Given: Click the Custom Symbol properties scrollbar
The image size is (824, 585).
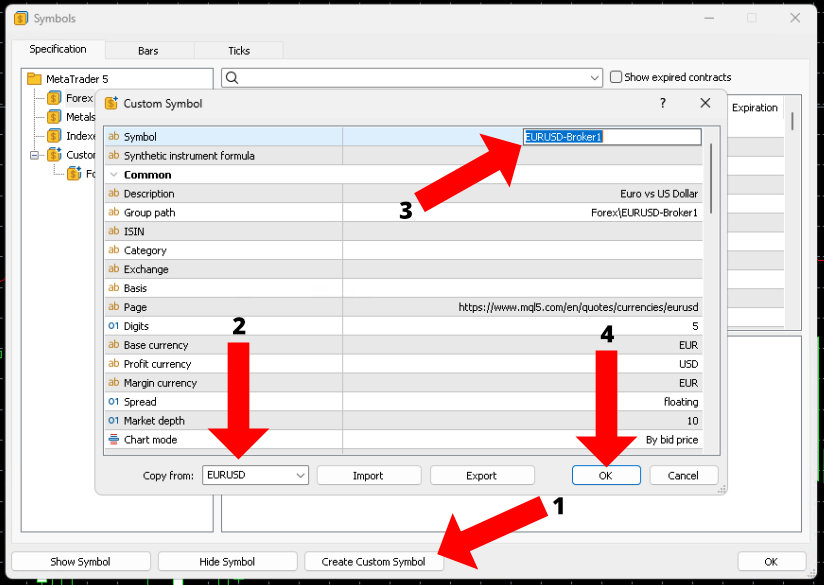Looking at the screenshot, I should click(x=711, y=179).
